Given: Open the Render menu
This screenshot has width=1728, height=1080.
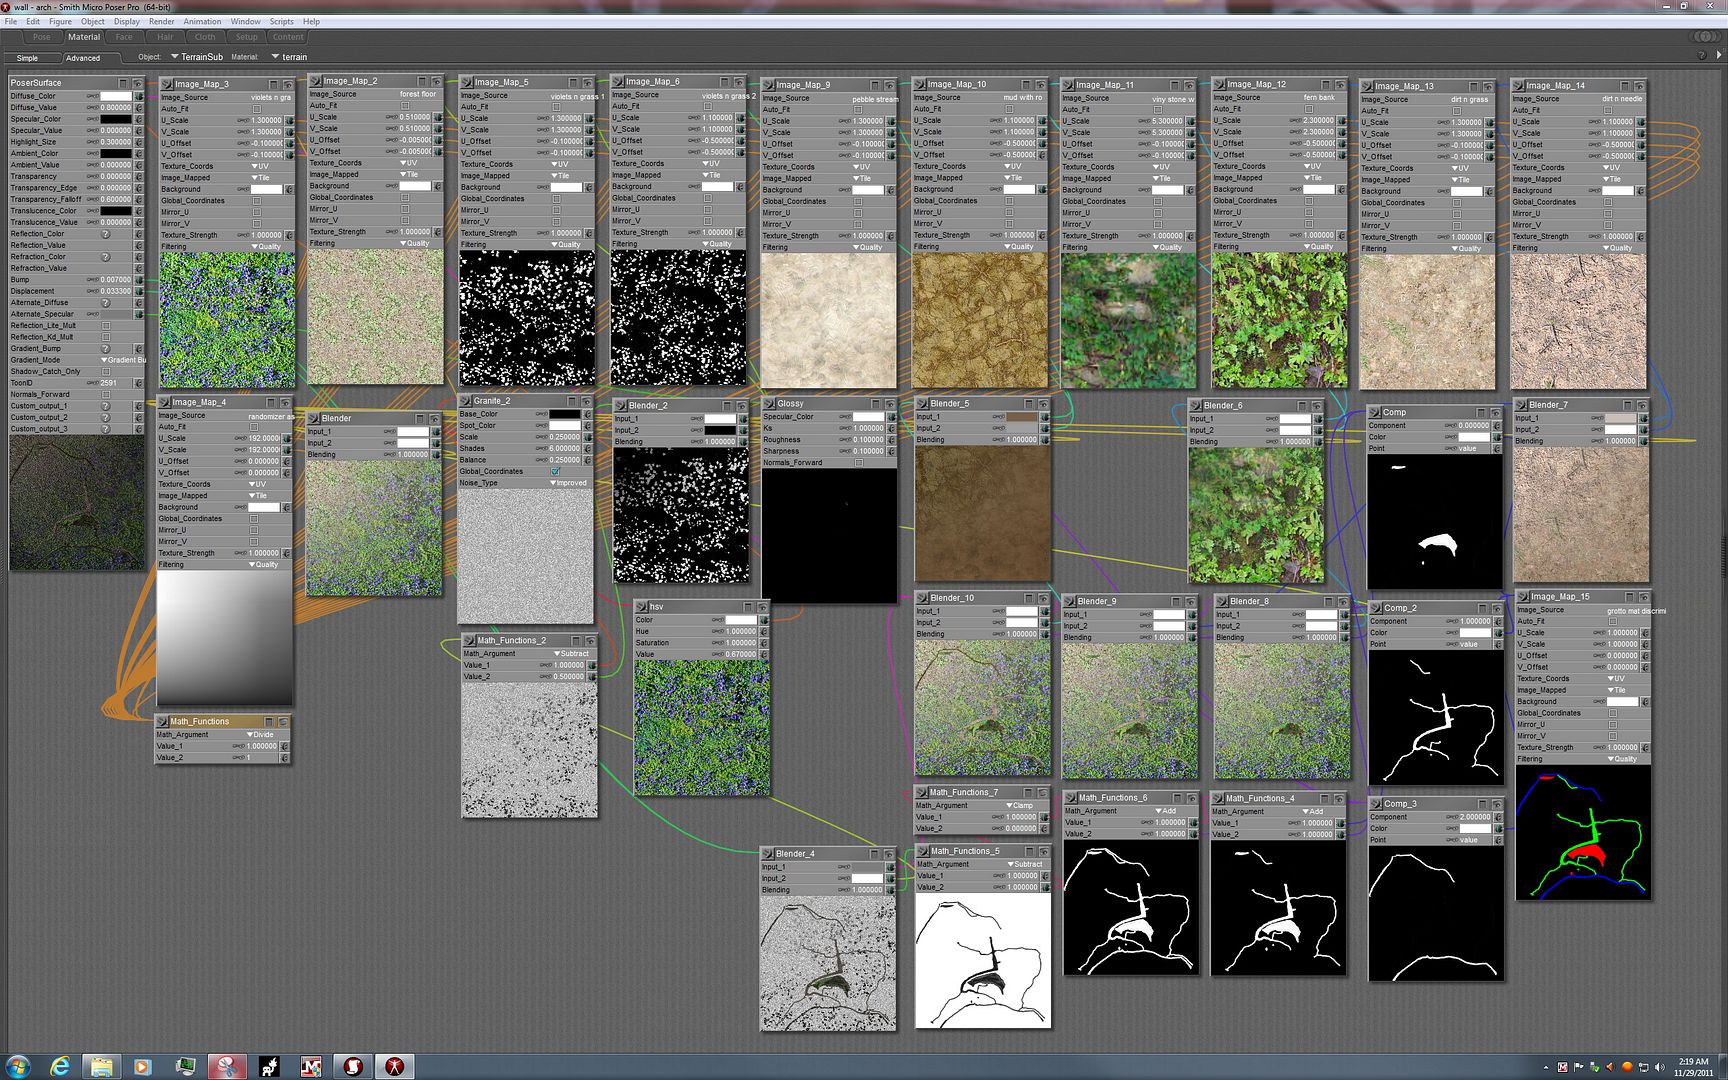Looking at the screenshot, I should [x=161, y=21].
